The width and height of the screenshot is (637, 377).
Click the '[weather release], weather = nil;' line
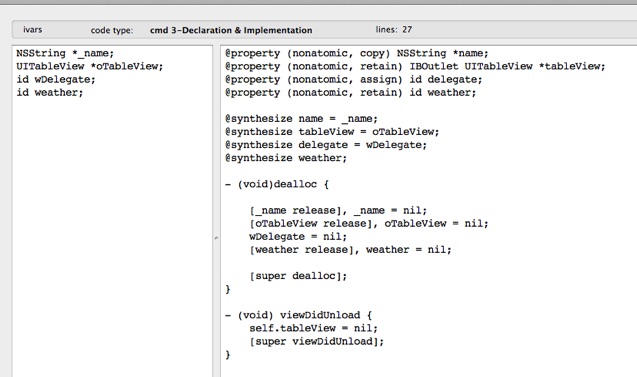[351, 249]
